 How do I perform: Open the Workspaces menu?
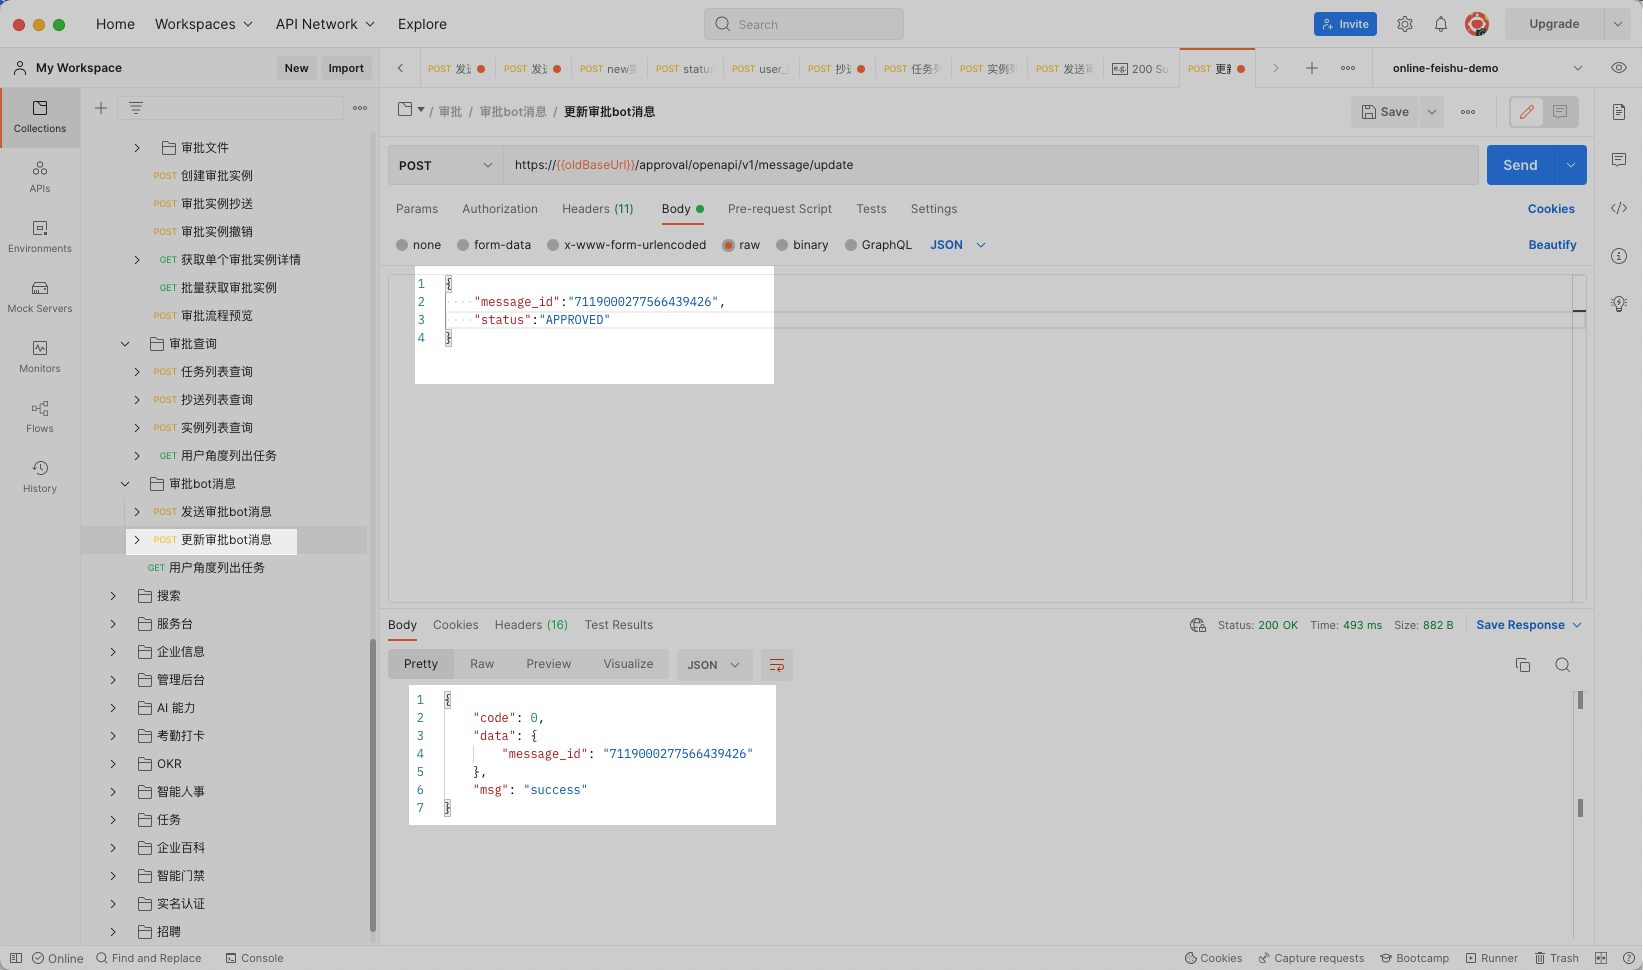click(x=204, y=23)
